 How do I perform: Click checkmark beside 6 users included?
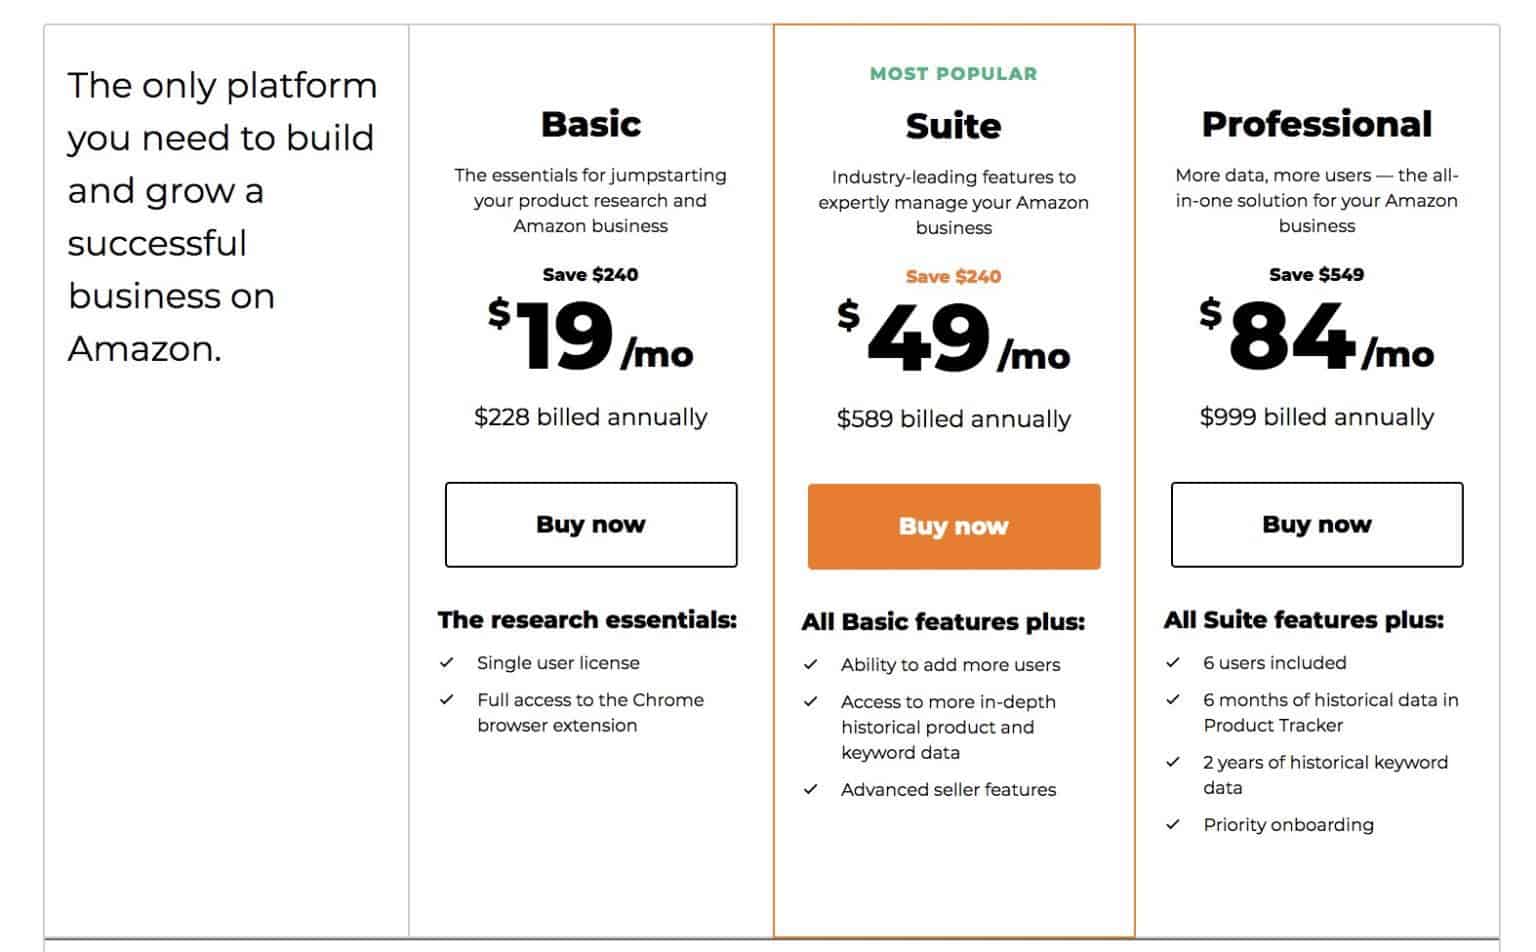[x=1173, y=663]
